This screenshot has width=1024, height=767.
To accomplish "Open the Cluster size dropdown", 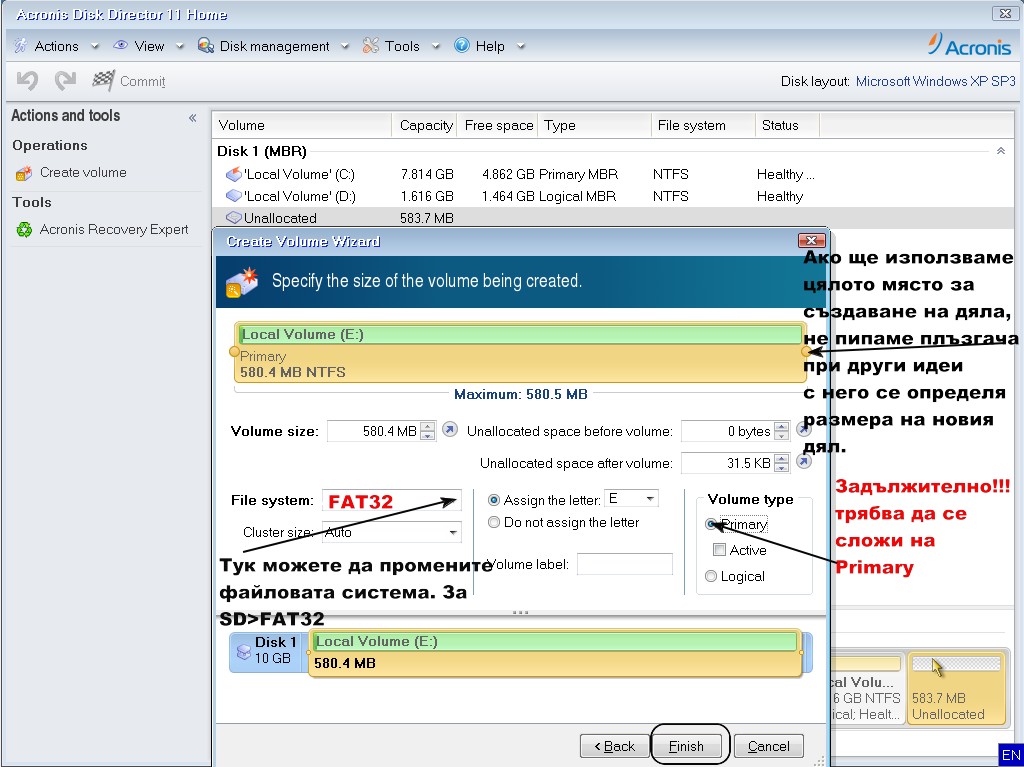I will [x=453, y=533].
